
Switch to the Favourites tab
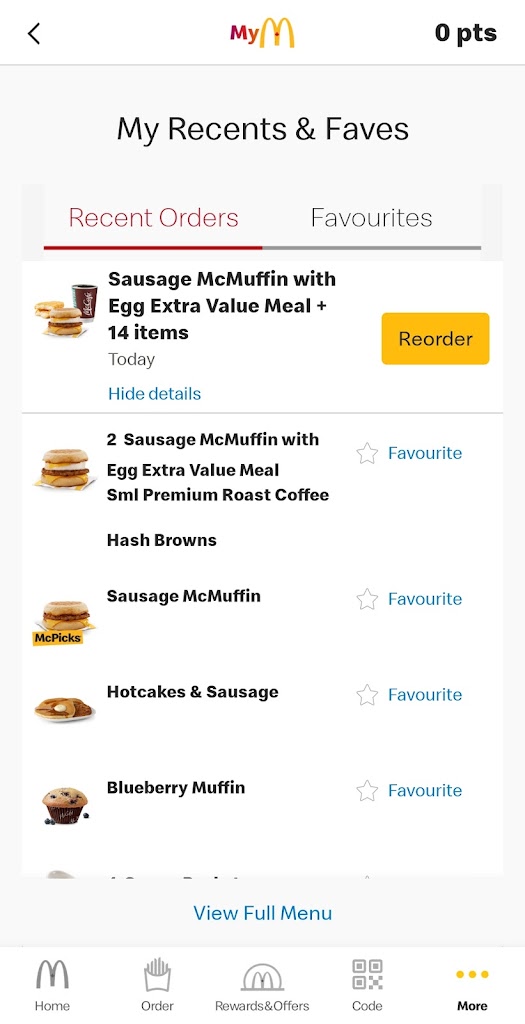(x=372, y=217)
